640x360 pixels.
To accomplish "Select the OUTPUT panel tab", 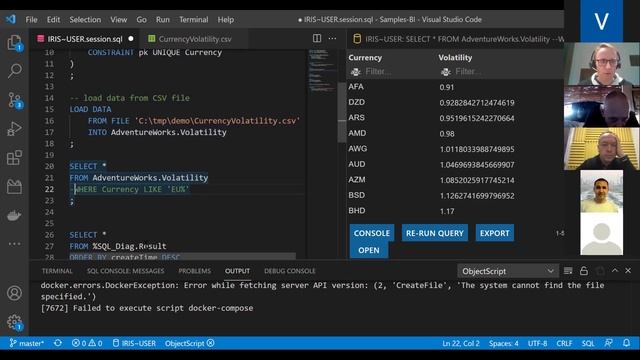I will point(237,271).
